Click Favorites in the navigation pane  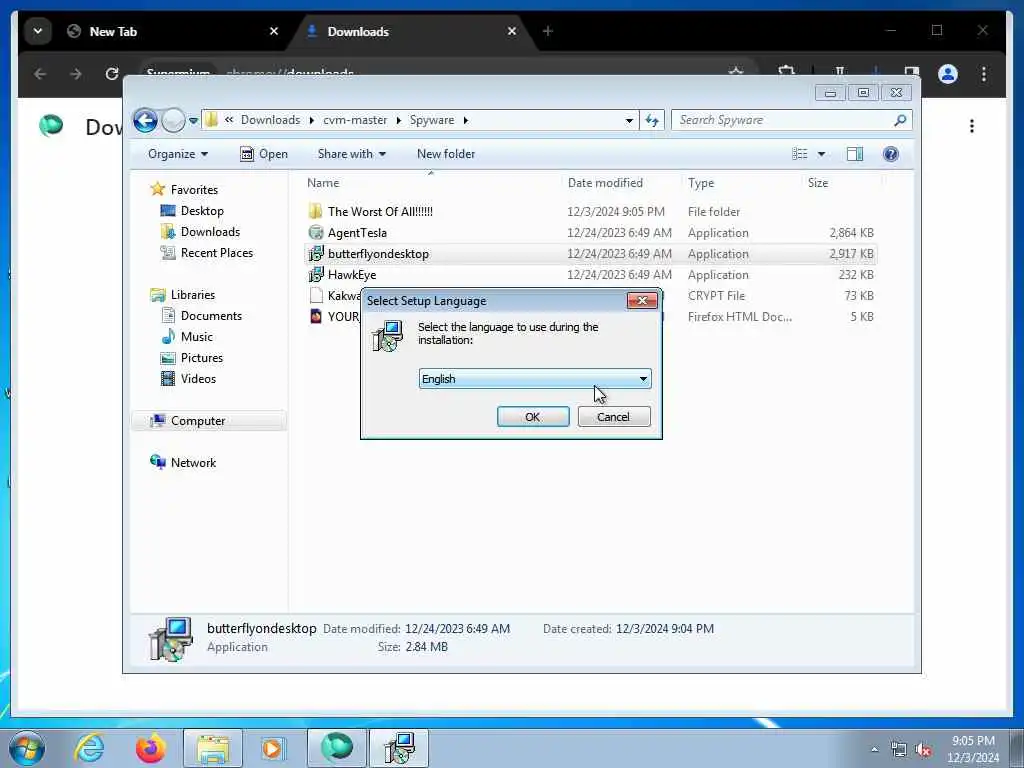coord(195,189)
